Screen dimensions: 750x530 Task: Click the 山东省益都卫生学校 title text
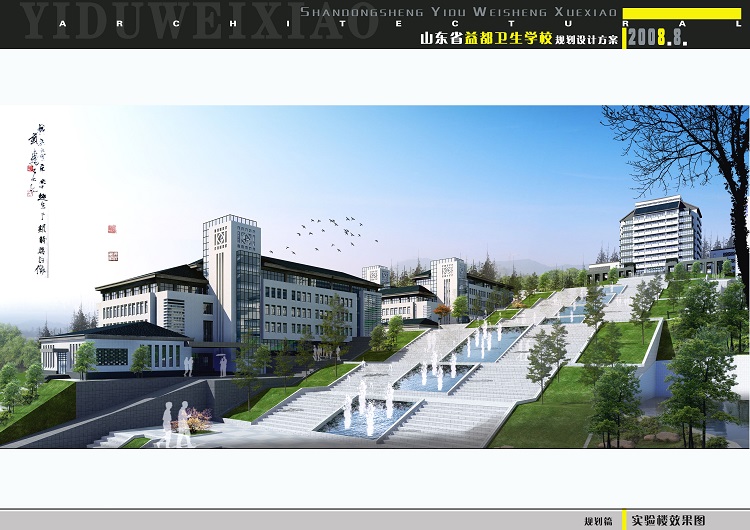[486, 39]
